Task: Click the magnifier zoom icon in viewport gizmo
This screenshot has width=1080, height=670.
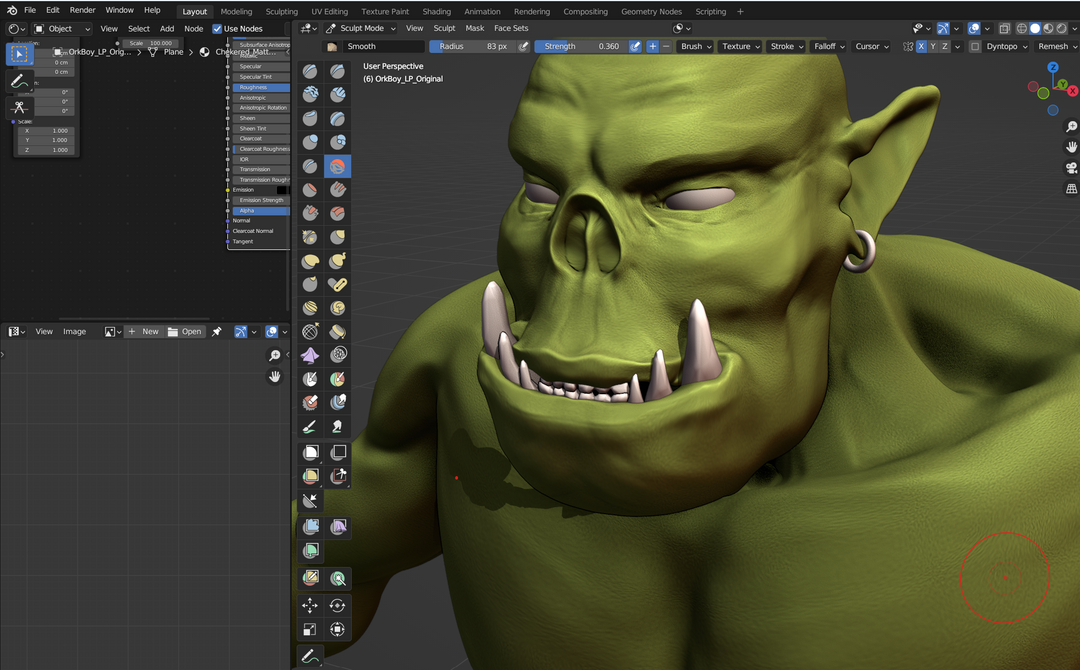Action: 1071,126
